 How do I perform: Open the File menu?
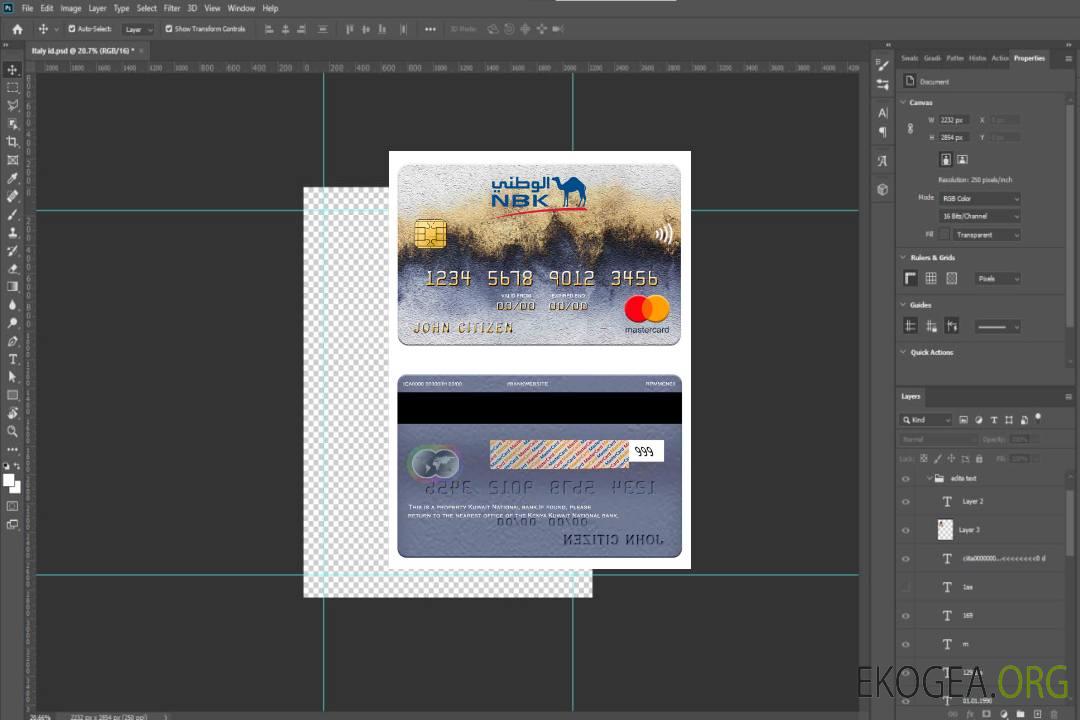tap(28, 8)
